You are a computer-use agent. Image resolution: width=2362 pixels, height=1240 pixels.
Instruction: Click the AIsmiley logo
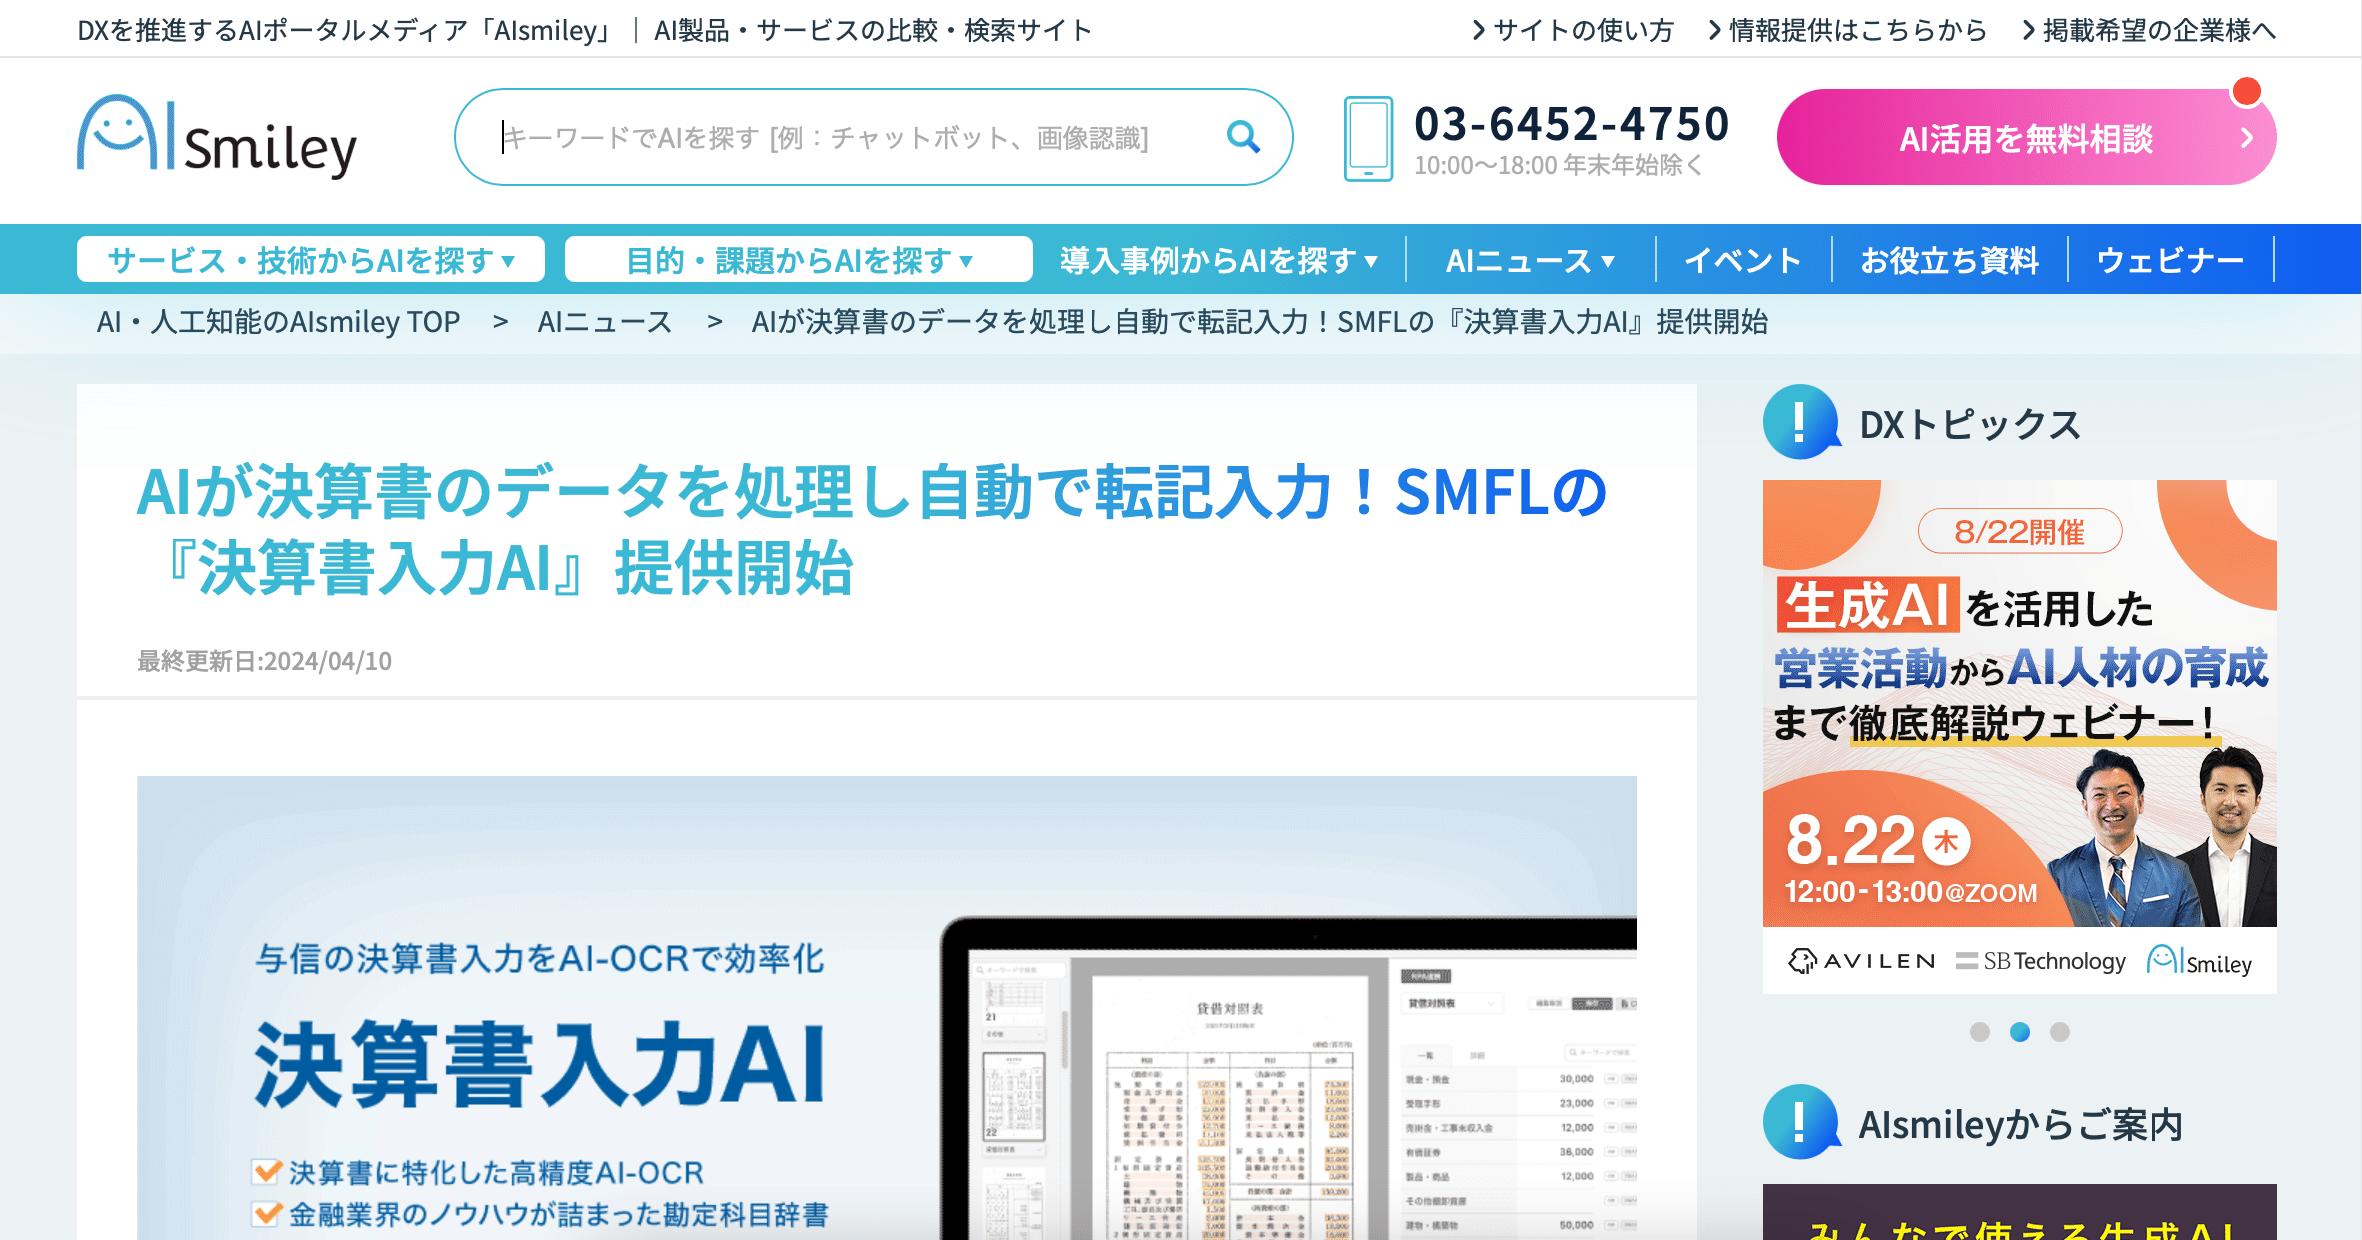pyautogui.click(x=217, y=137)
